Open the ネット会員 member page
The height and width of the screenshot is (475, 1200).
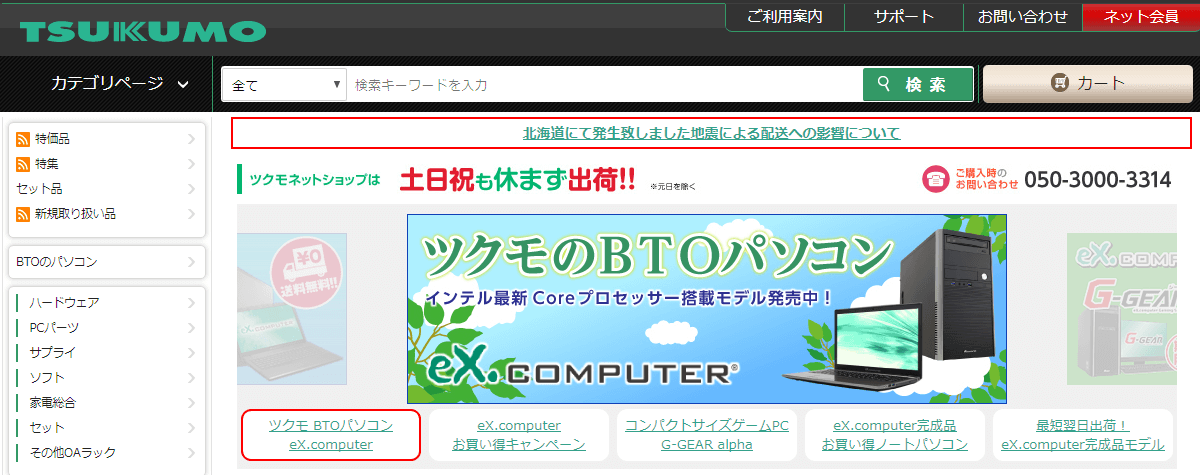click(1140, 17)
